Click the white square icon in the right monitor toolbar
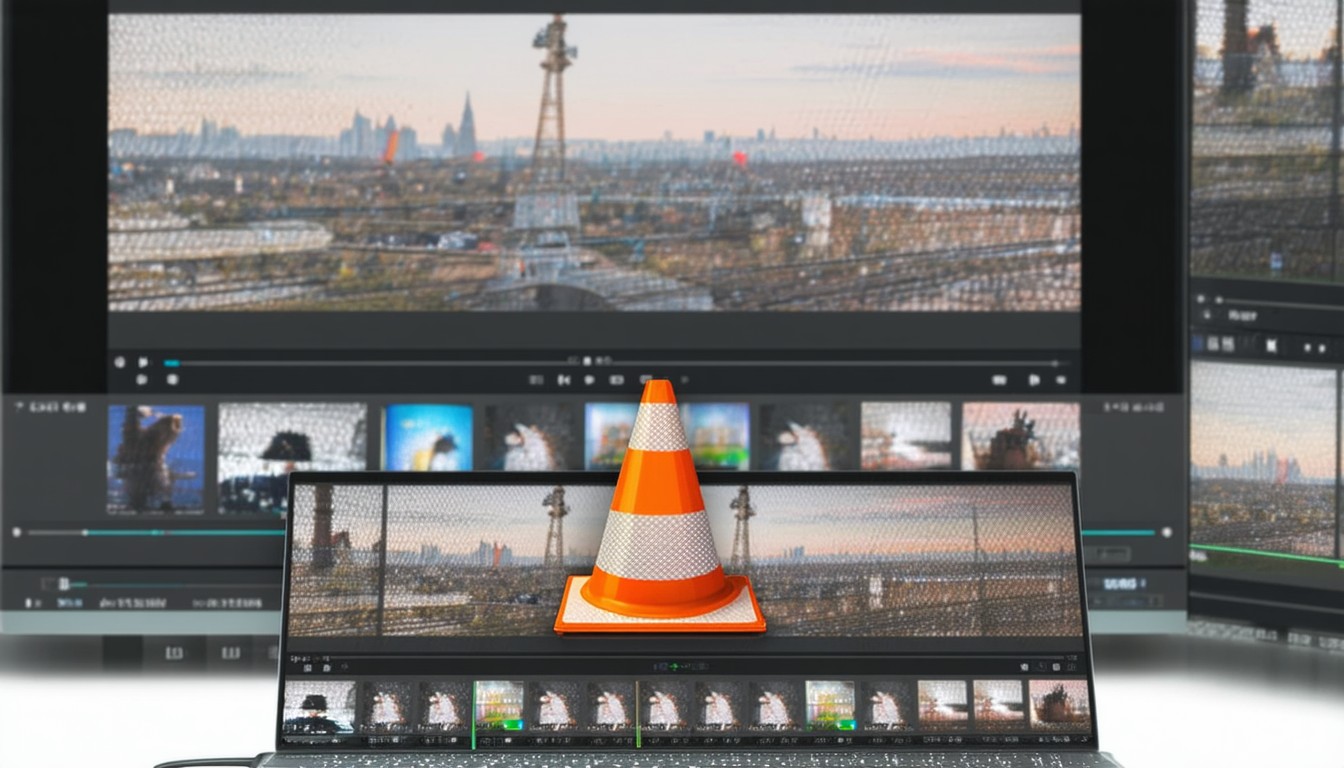Viewport: 1344px width, 768px height. pos(1271,346)
